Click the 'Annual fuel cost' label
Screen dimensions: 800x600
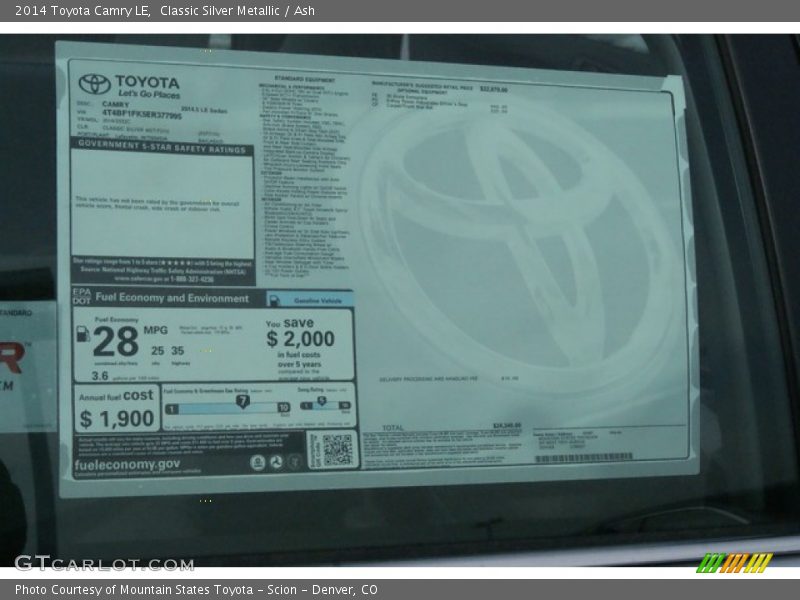click(x=116, y=396)
